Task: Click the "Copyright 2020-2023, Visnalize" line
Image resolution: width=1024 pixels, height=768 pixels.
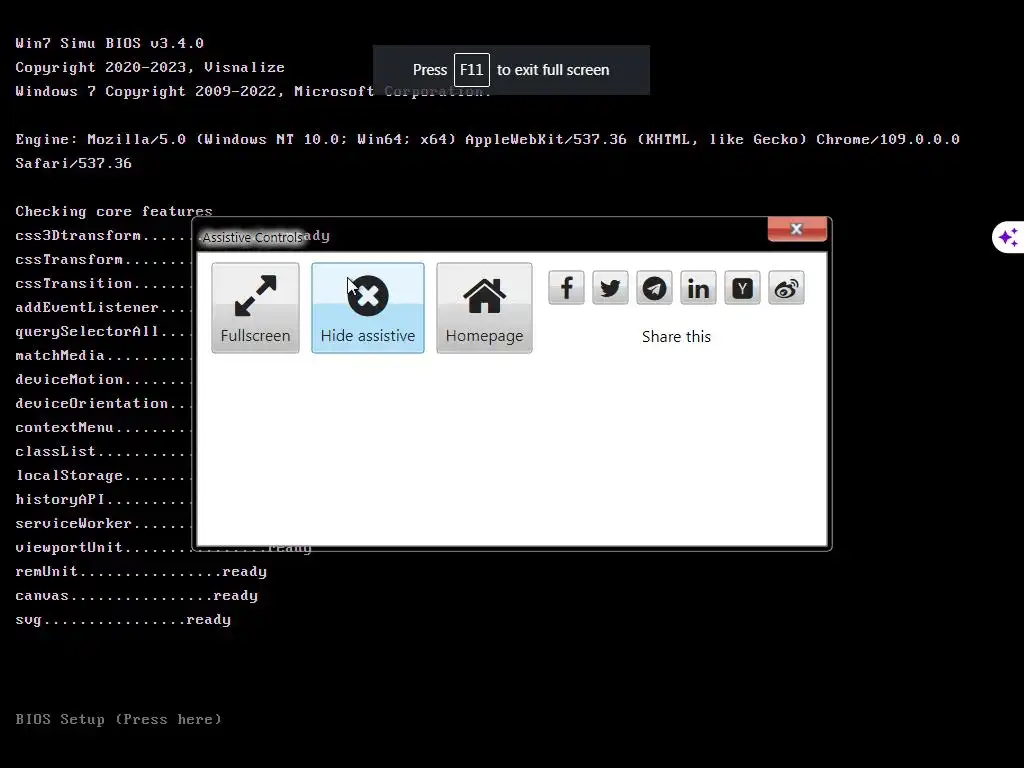Action: (x=150, y=67)
